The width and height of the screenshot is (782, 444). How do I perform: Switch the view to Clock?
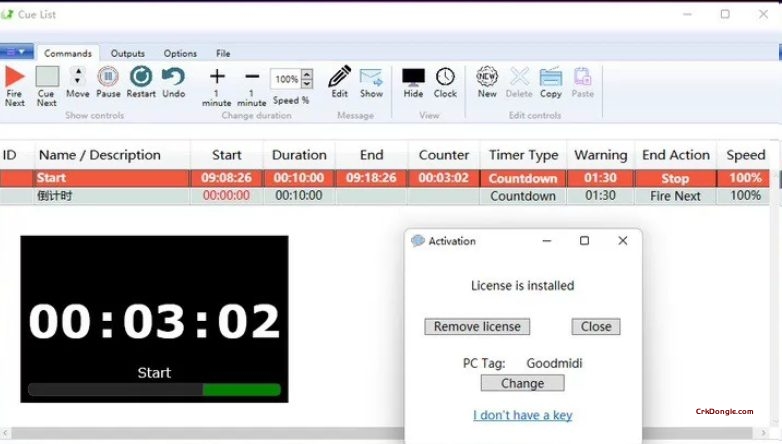click(x=445, y=77)
